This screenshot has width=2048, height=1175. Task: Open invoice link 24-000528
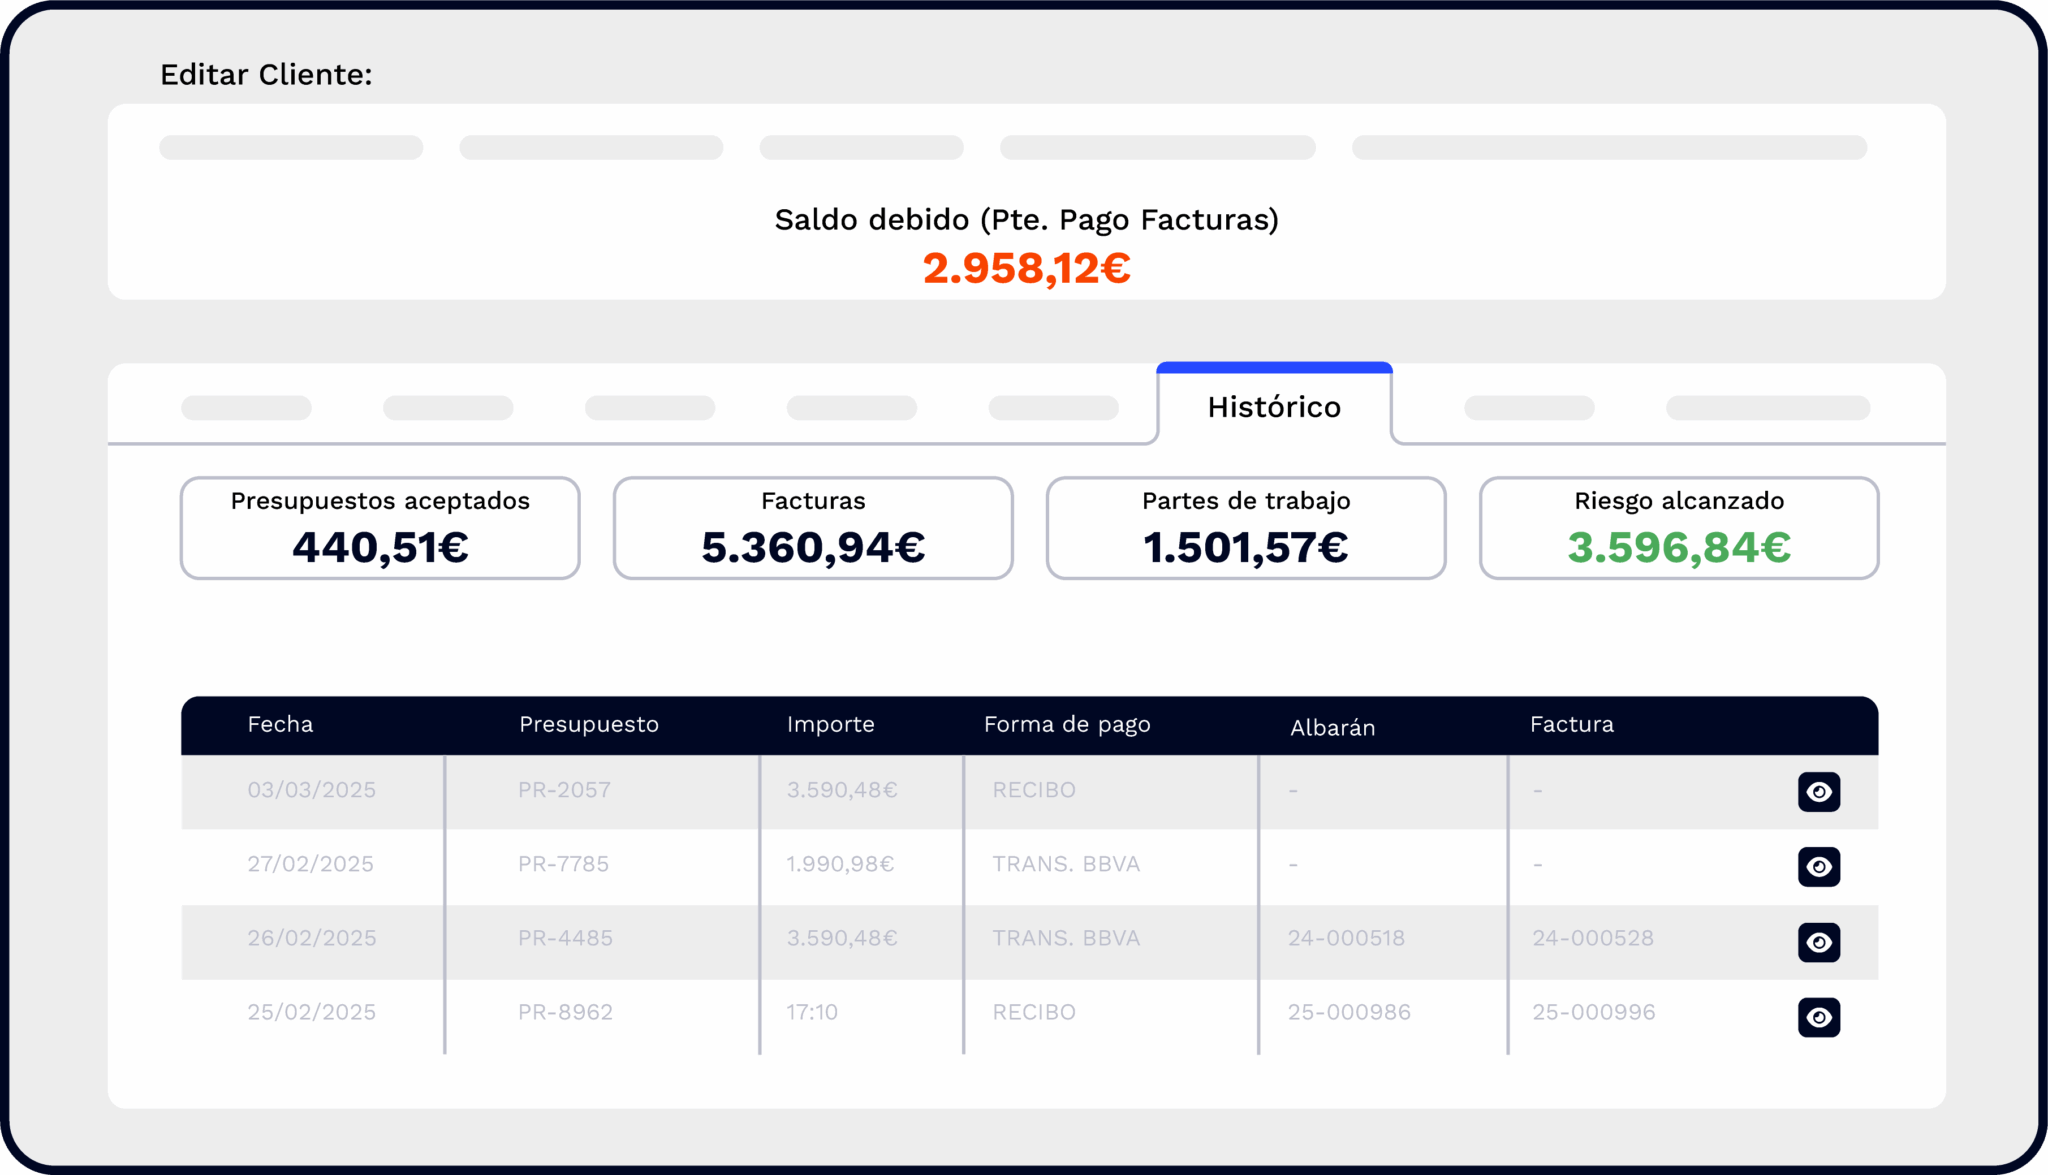tap(1592, 938)
